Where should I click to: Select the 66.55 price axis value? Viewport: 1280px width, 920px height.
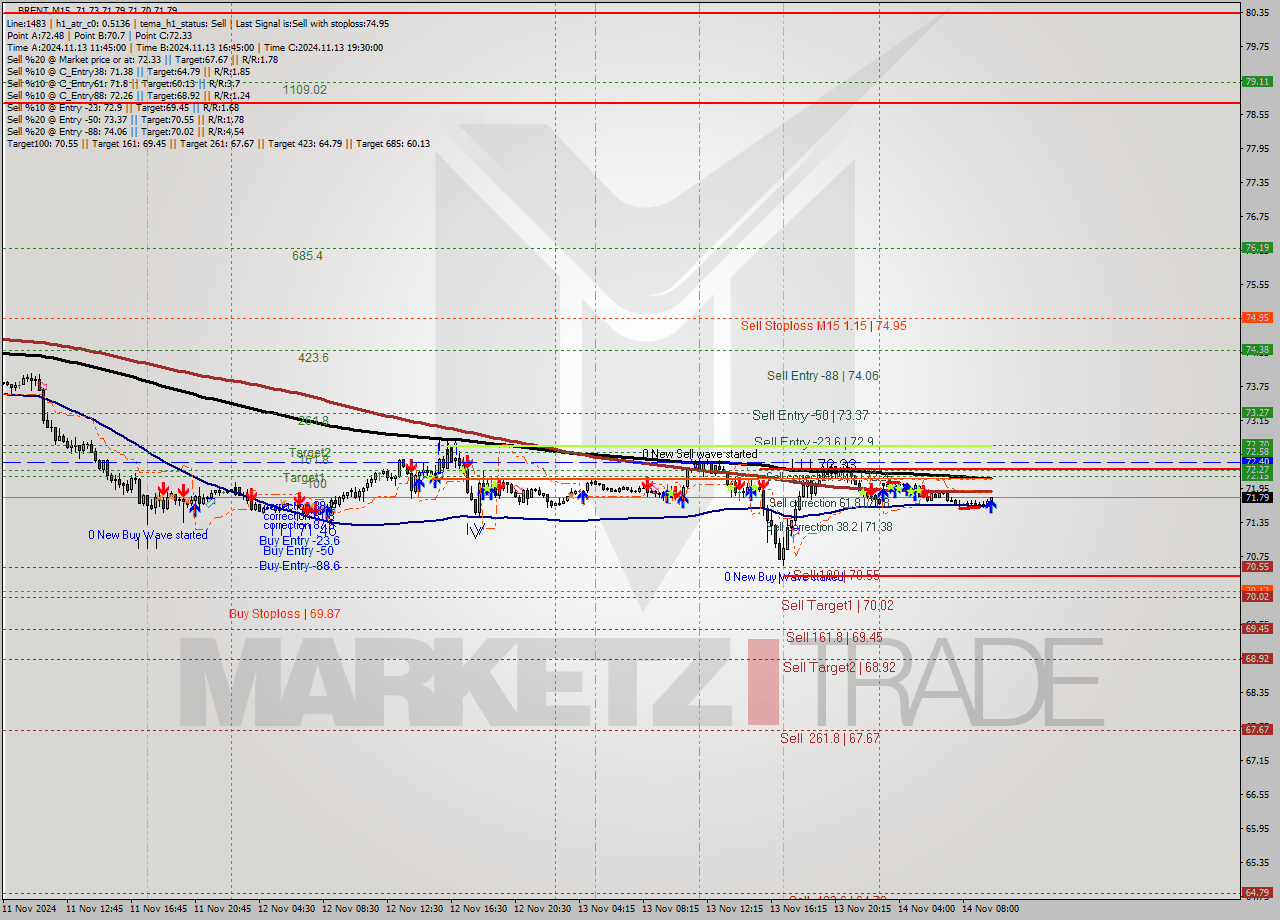click(x=1257, y=794)
